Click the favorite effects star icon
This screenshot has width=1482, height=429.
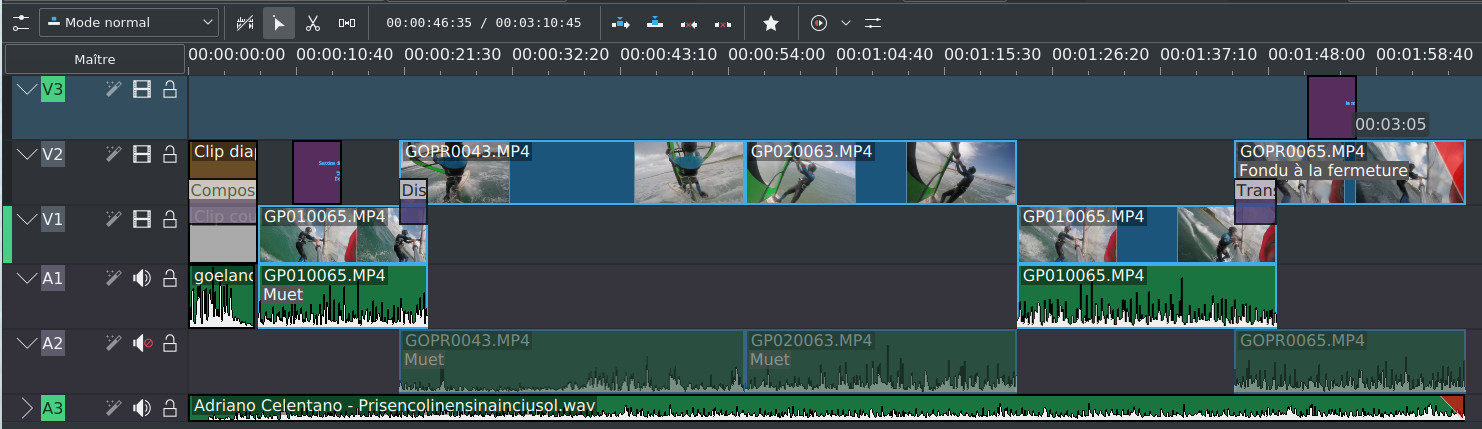[x=770, y=23]
